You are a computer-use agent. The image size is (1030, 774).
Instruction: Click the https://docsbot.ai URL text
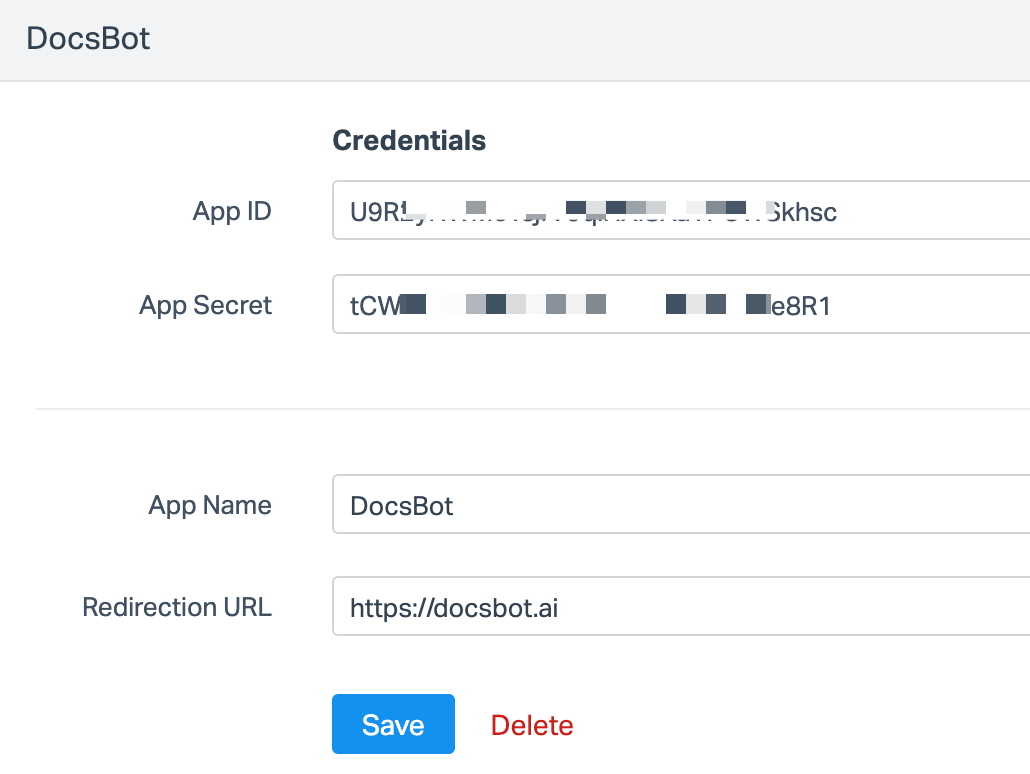pyautogui.click(x=454, y=606)
